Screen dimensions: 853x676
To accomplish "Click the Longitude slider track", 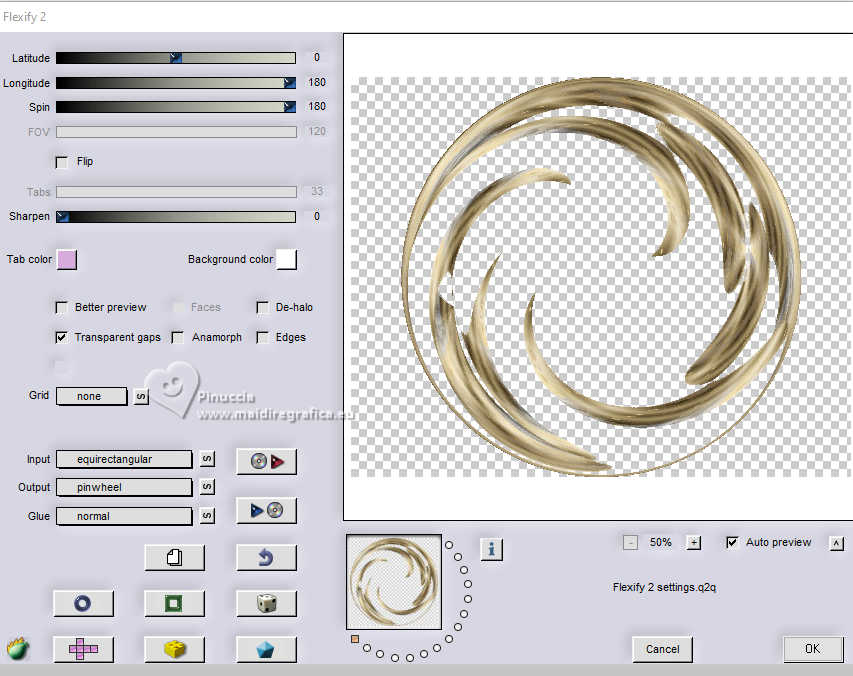I will [176, 83].
